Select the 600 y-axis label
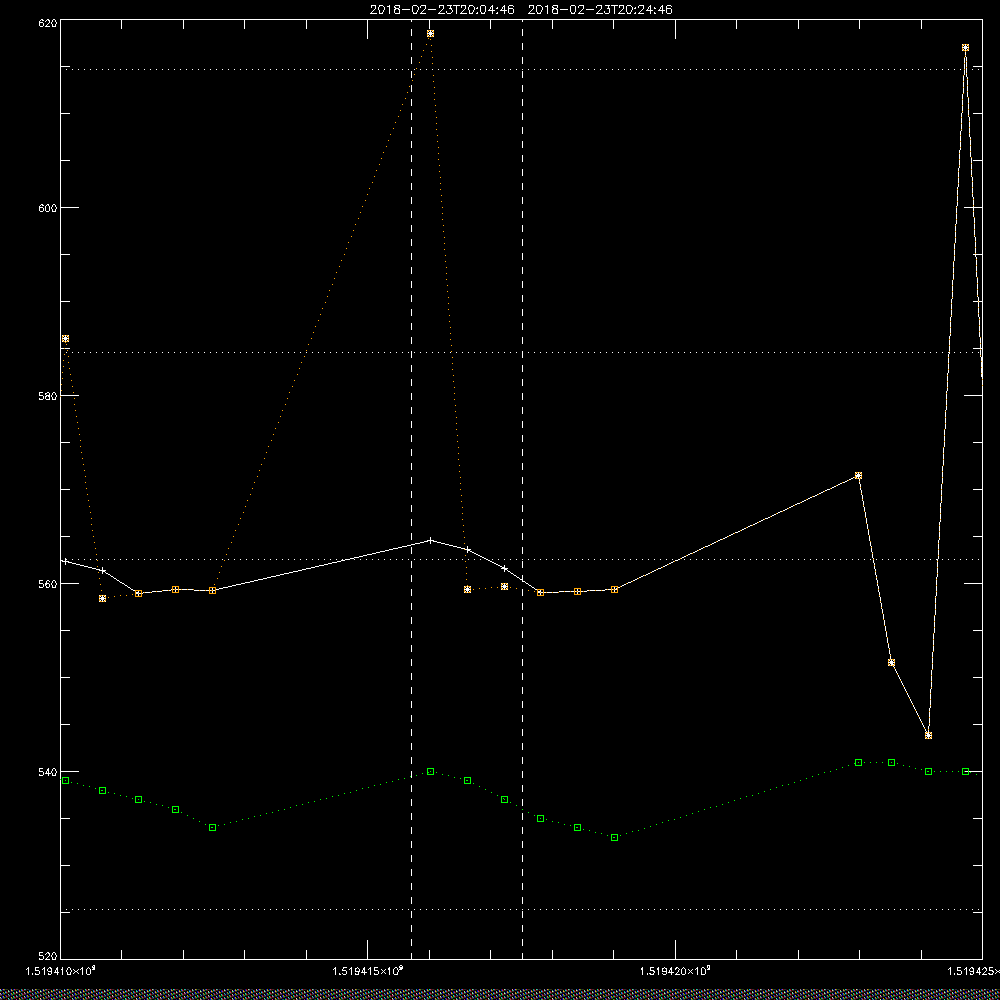 click(48, 208)
